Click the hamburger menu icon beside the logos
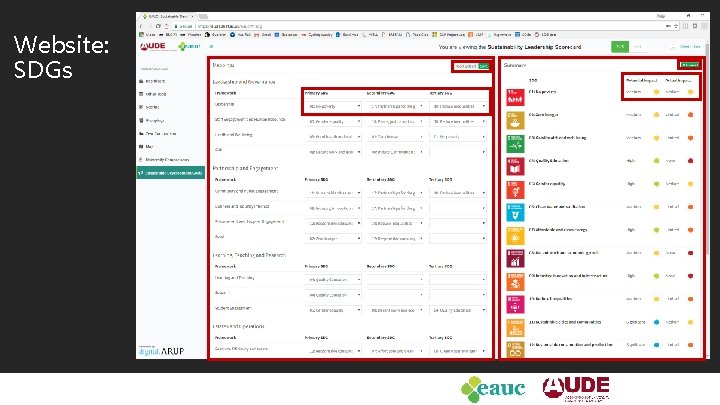This screenshot has width=720, height=405. click(211, 46)
